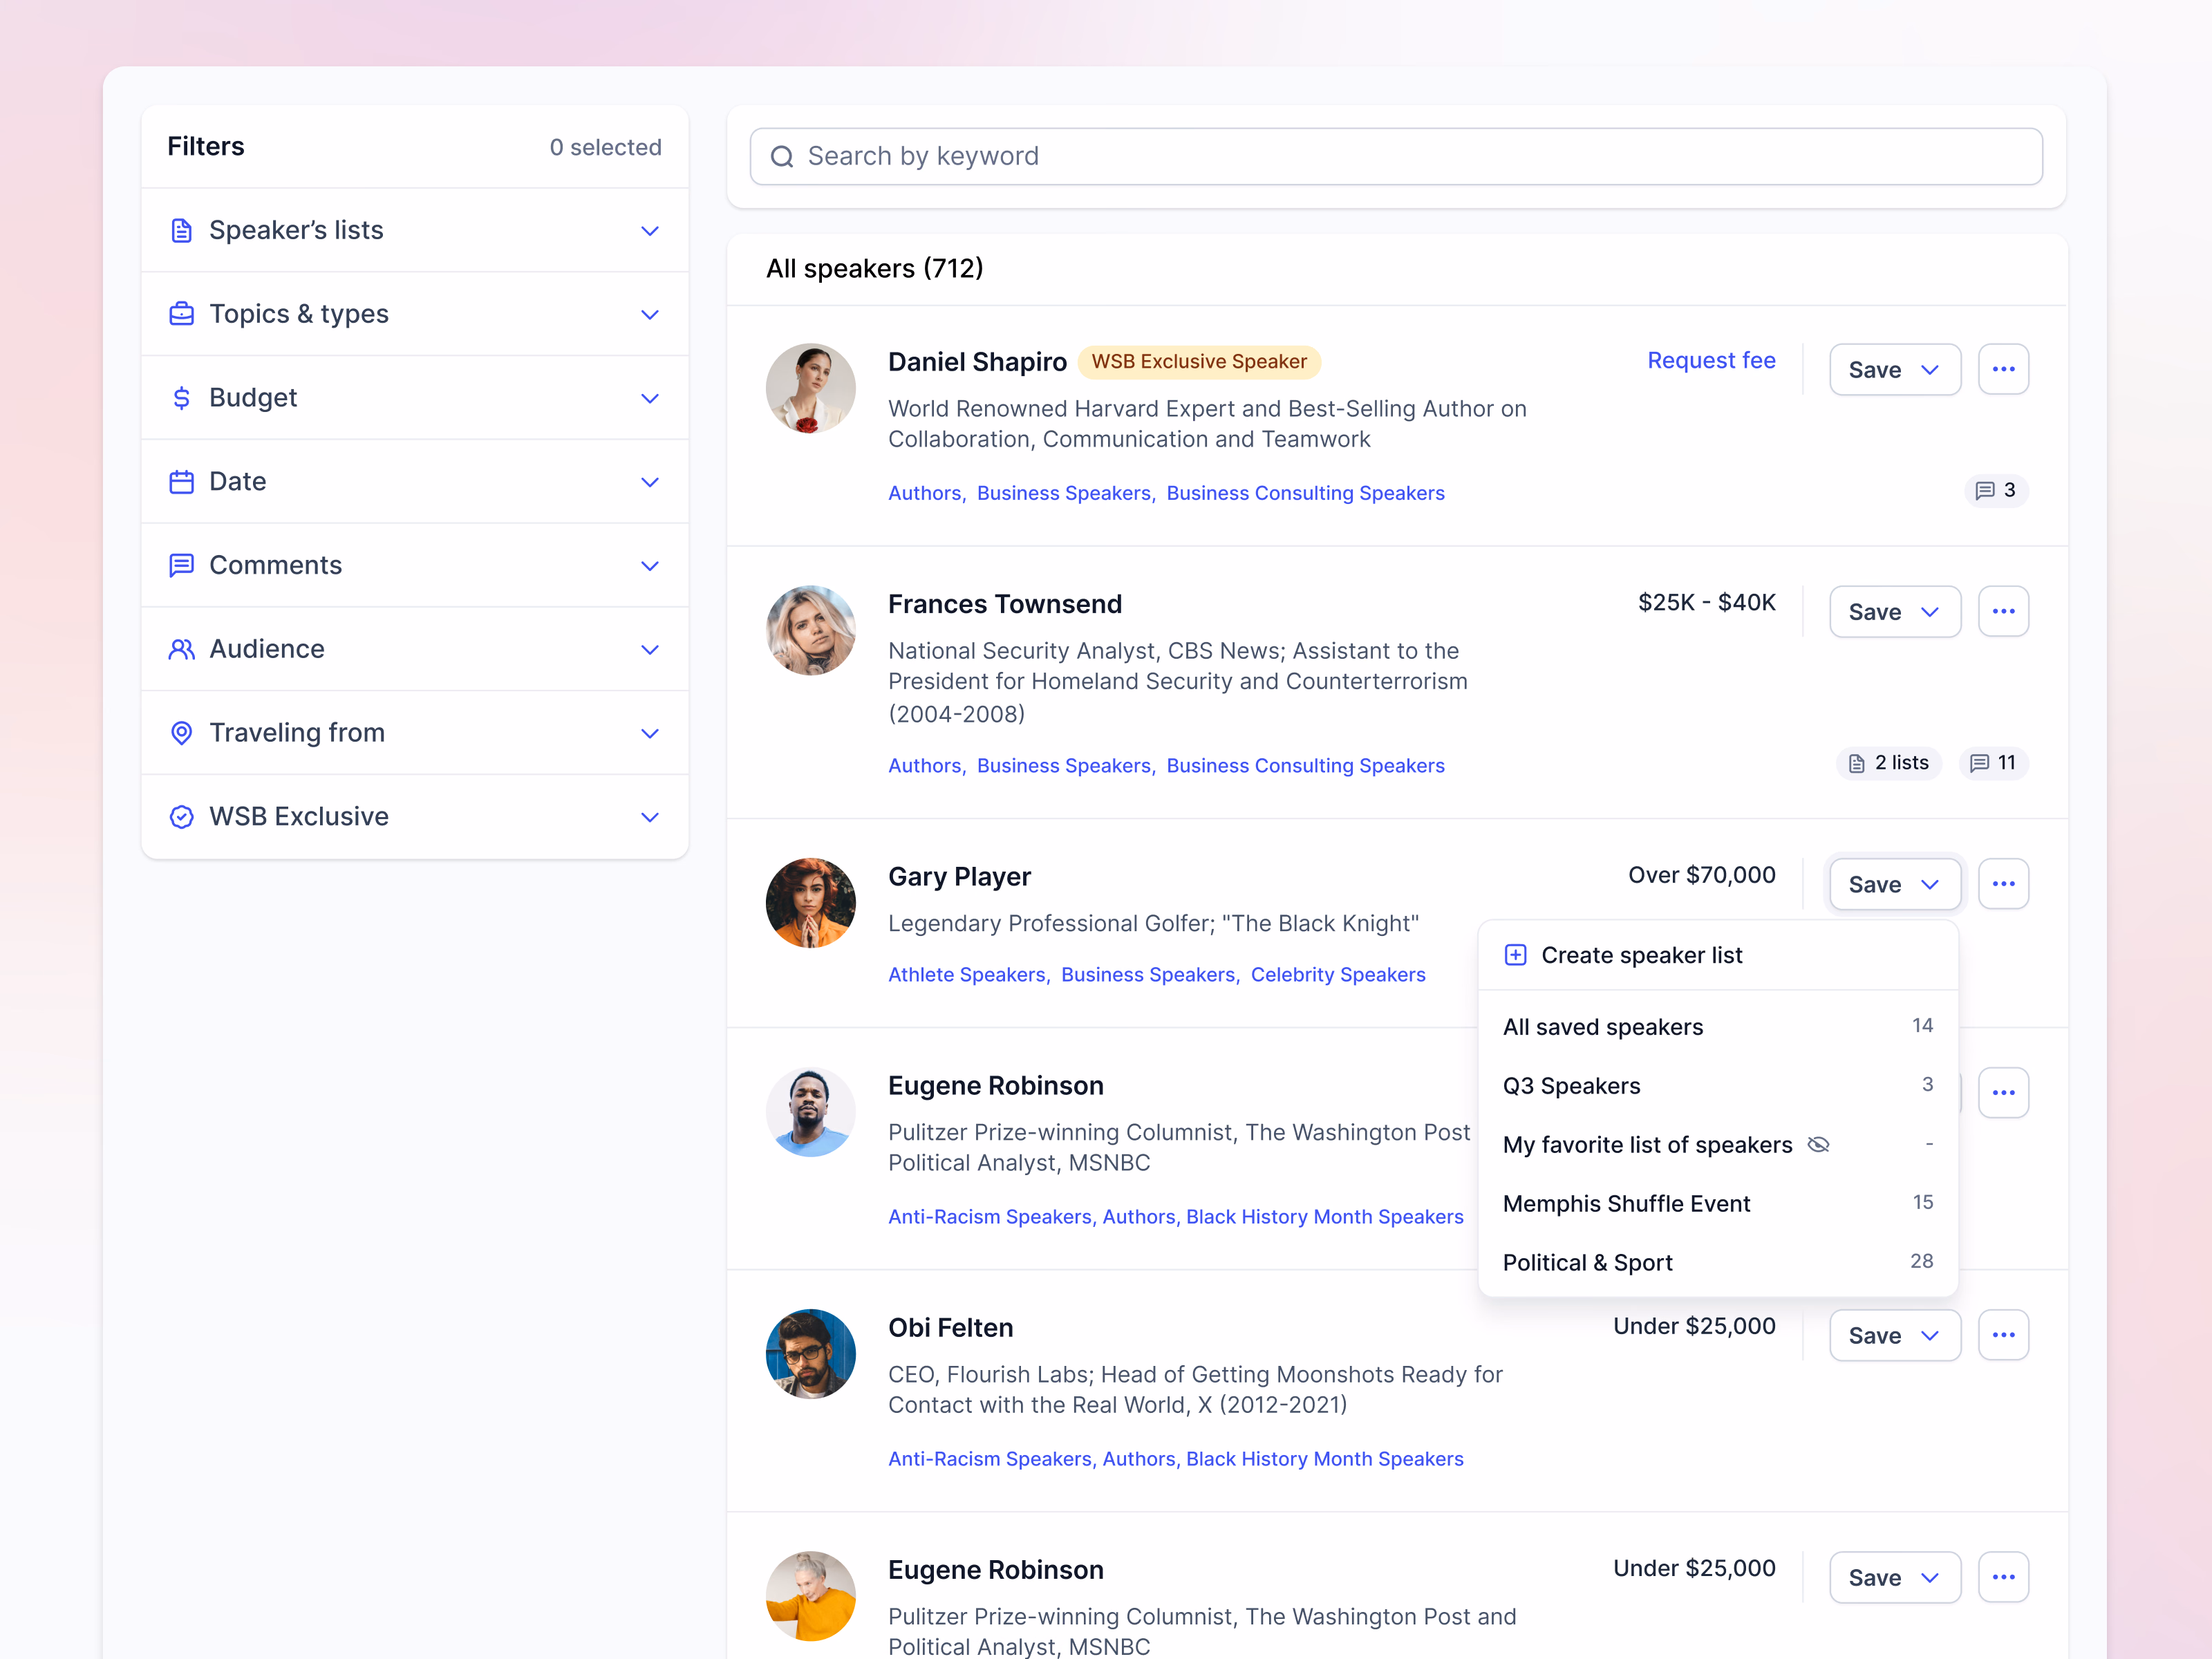Expand the WSB Exclusive filter chevron

point(650,817)
